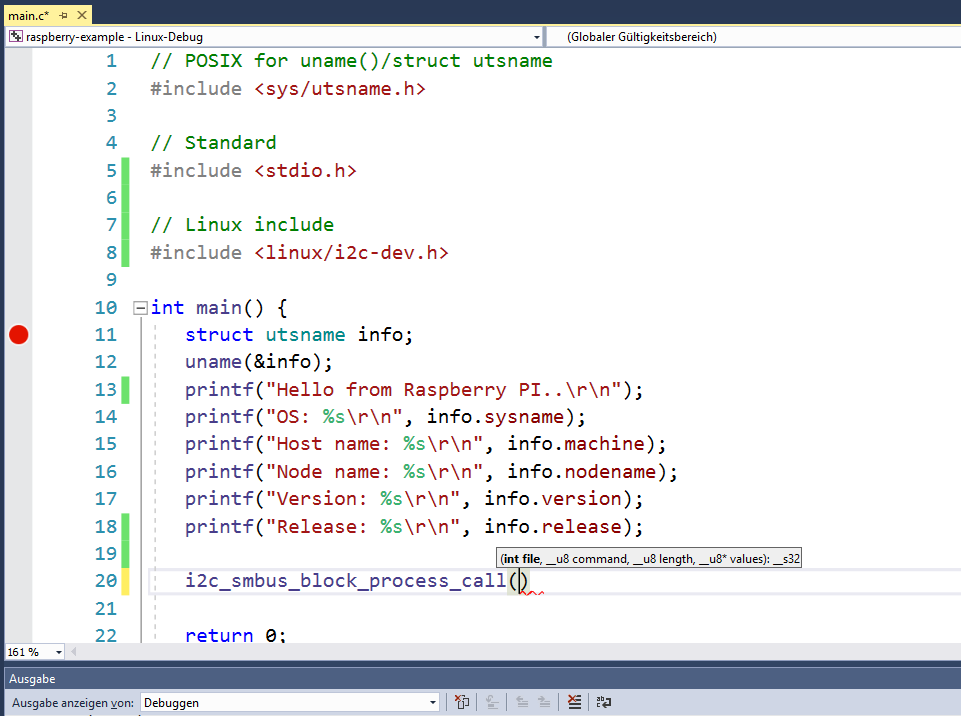Click the IntelliSense parameter tooltip above line 20
The height and width of the screenshot is (716, 961).
tap(648, 558)
